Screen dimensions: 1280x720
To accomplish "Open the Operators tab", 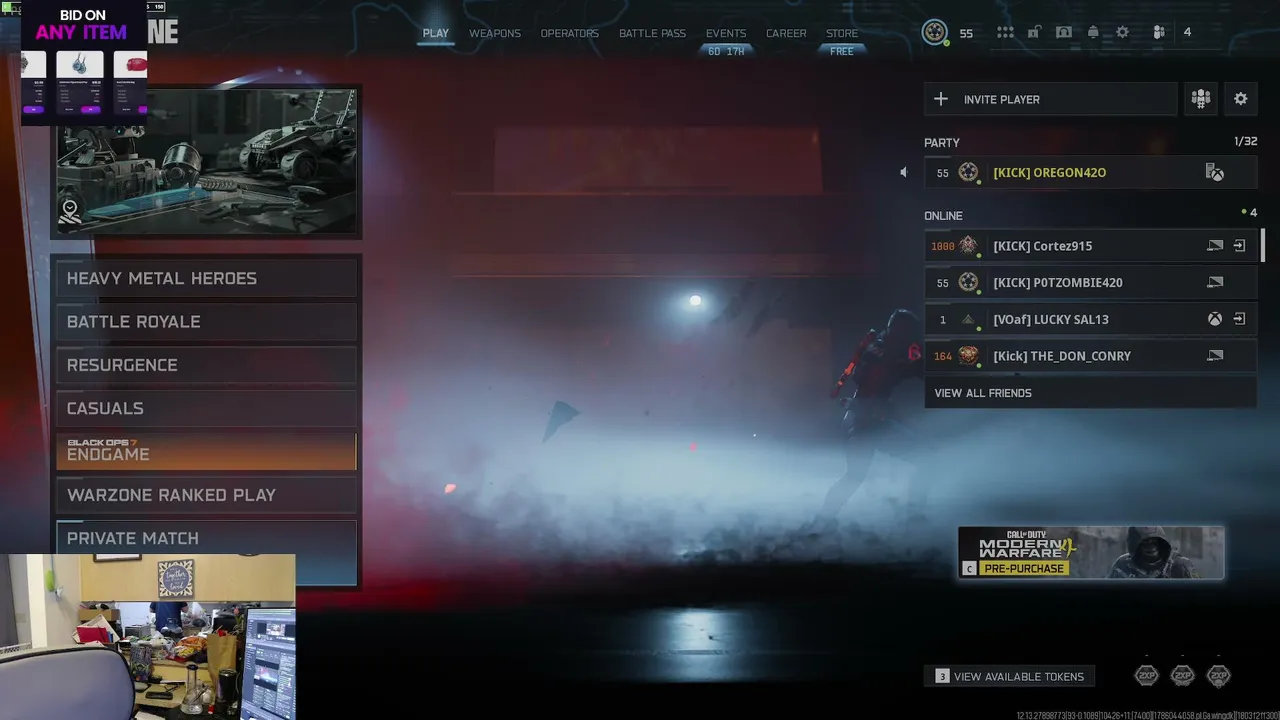I will (570, 33).
